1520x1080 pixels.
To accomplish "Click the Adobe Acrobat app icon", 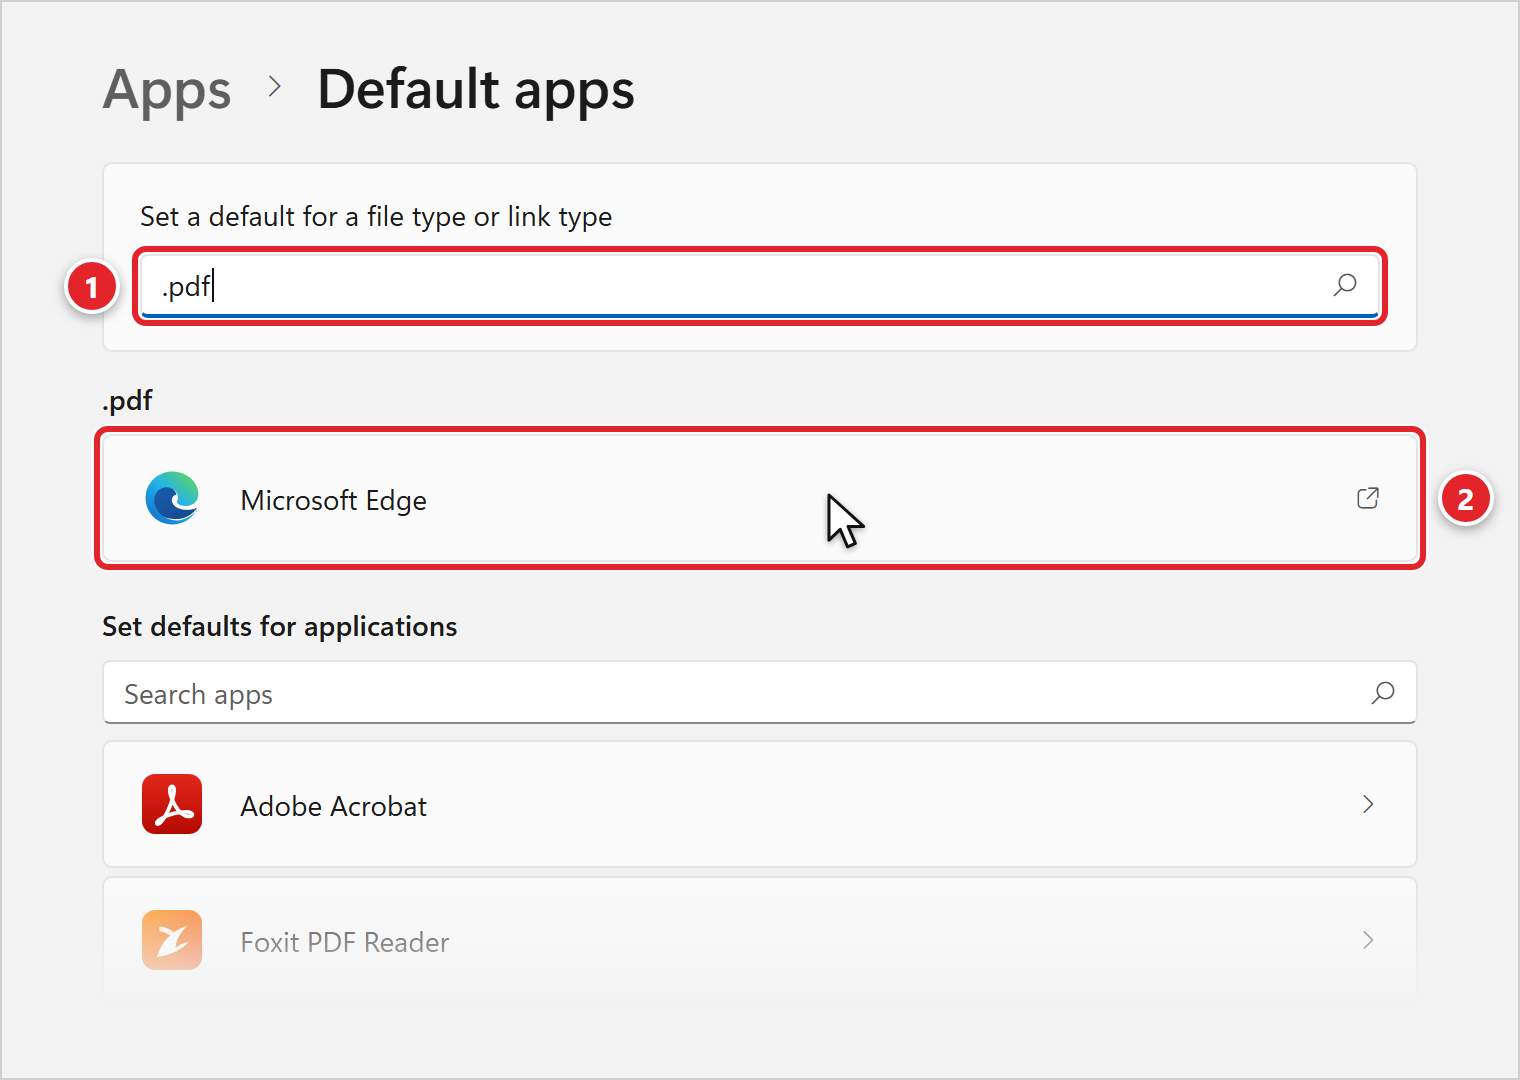I will [172, 804].
